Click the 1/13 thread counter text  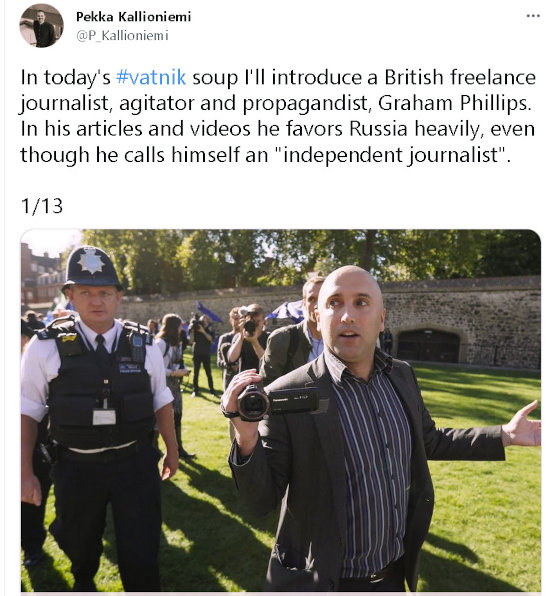42,206
